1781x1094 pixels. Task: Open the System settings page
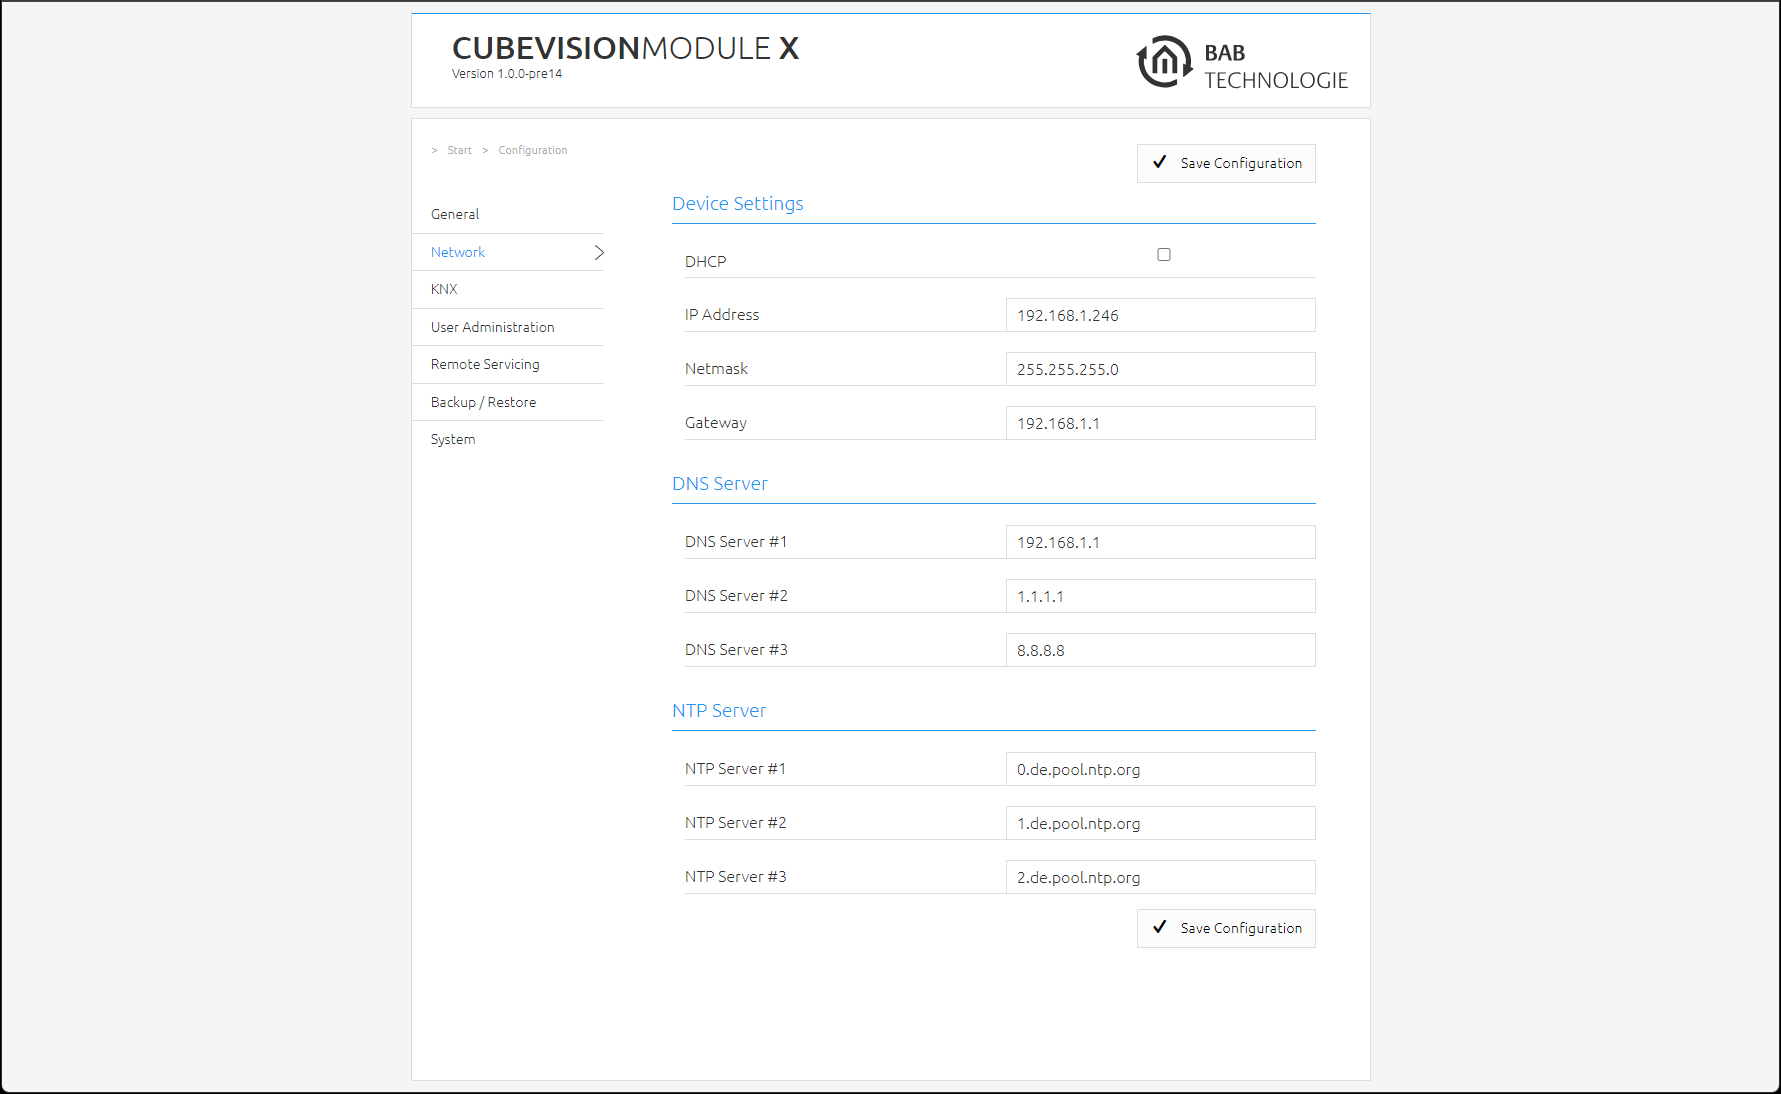[x=453, y=439]
